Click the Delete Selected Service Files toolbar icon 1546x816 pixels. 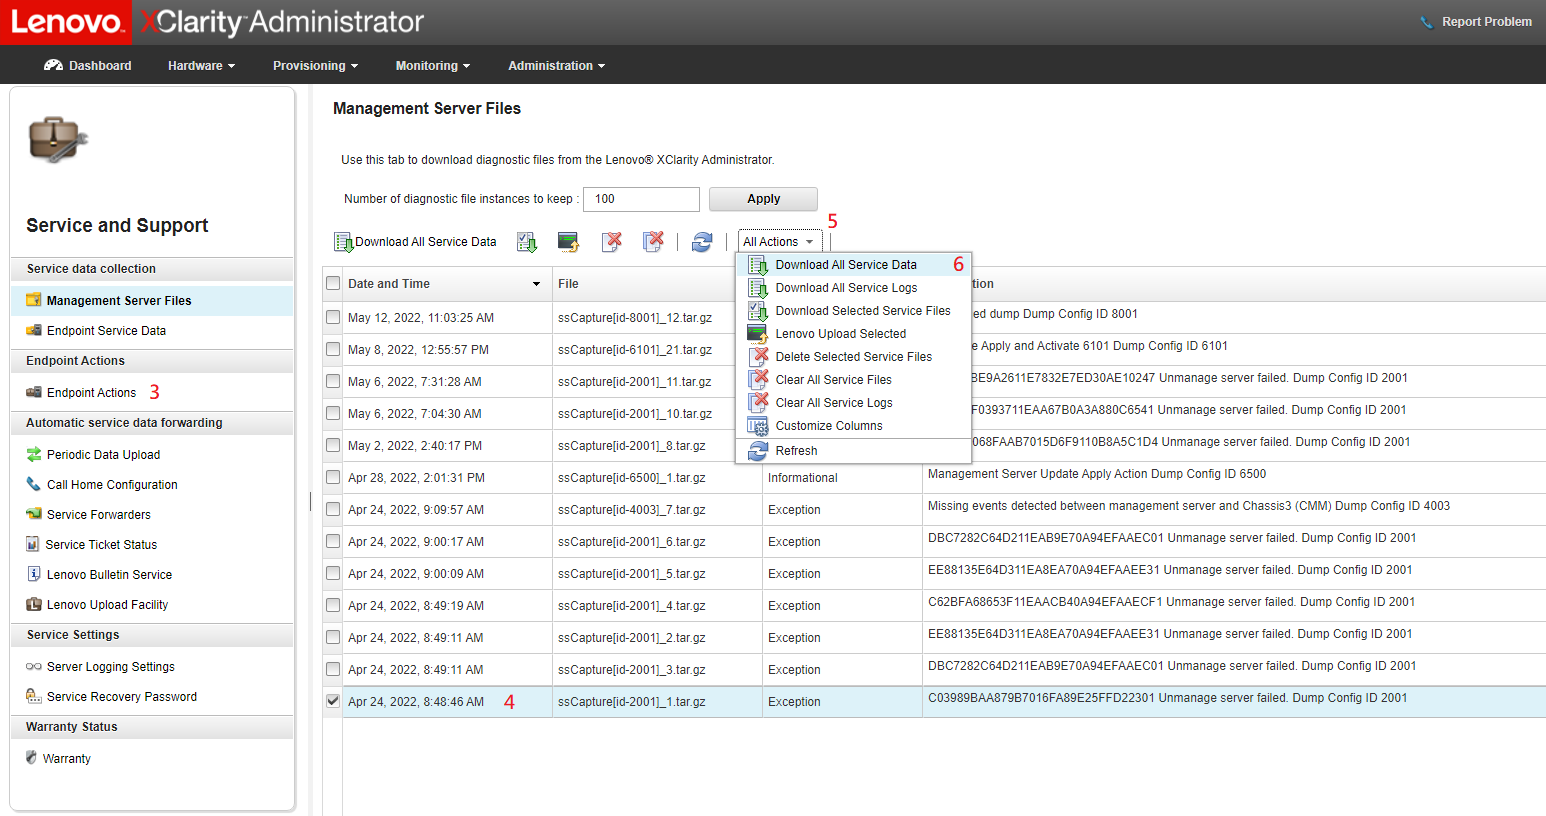[x=612, y=241]
